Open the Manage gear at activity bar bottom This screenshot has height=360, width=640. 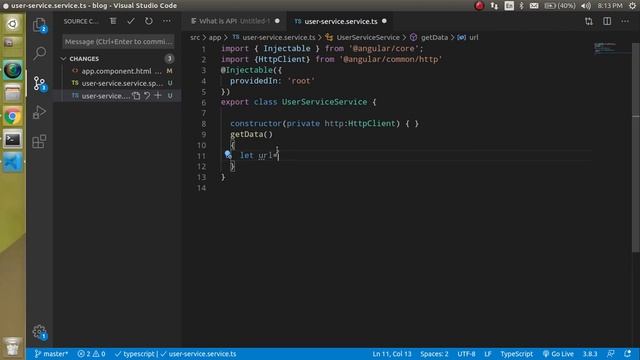(x=40, y=332)
